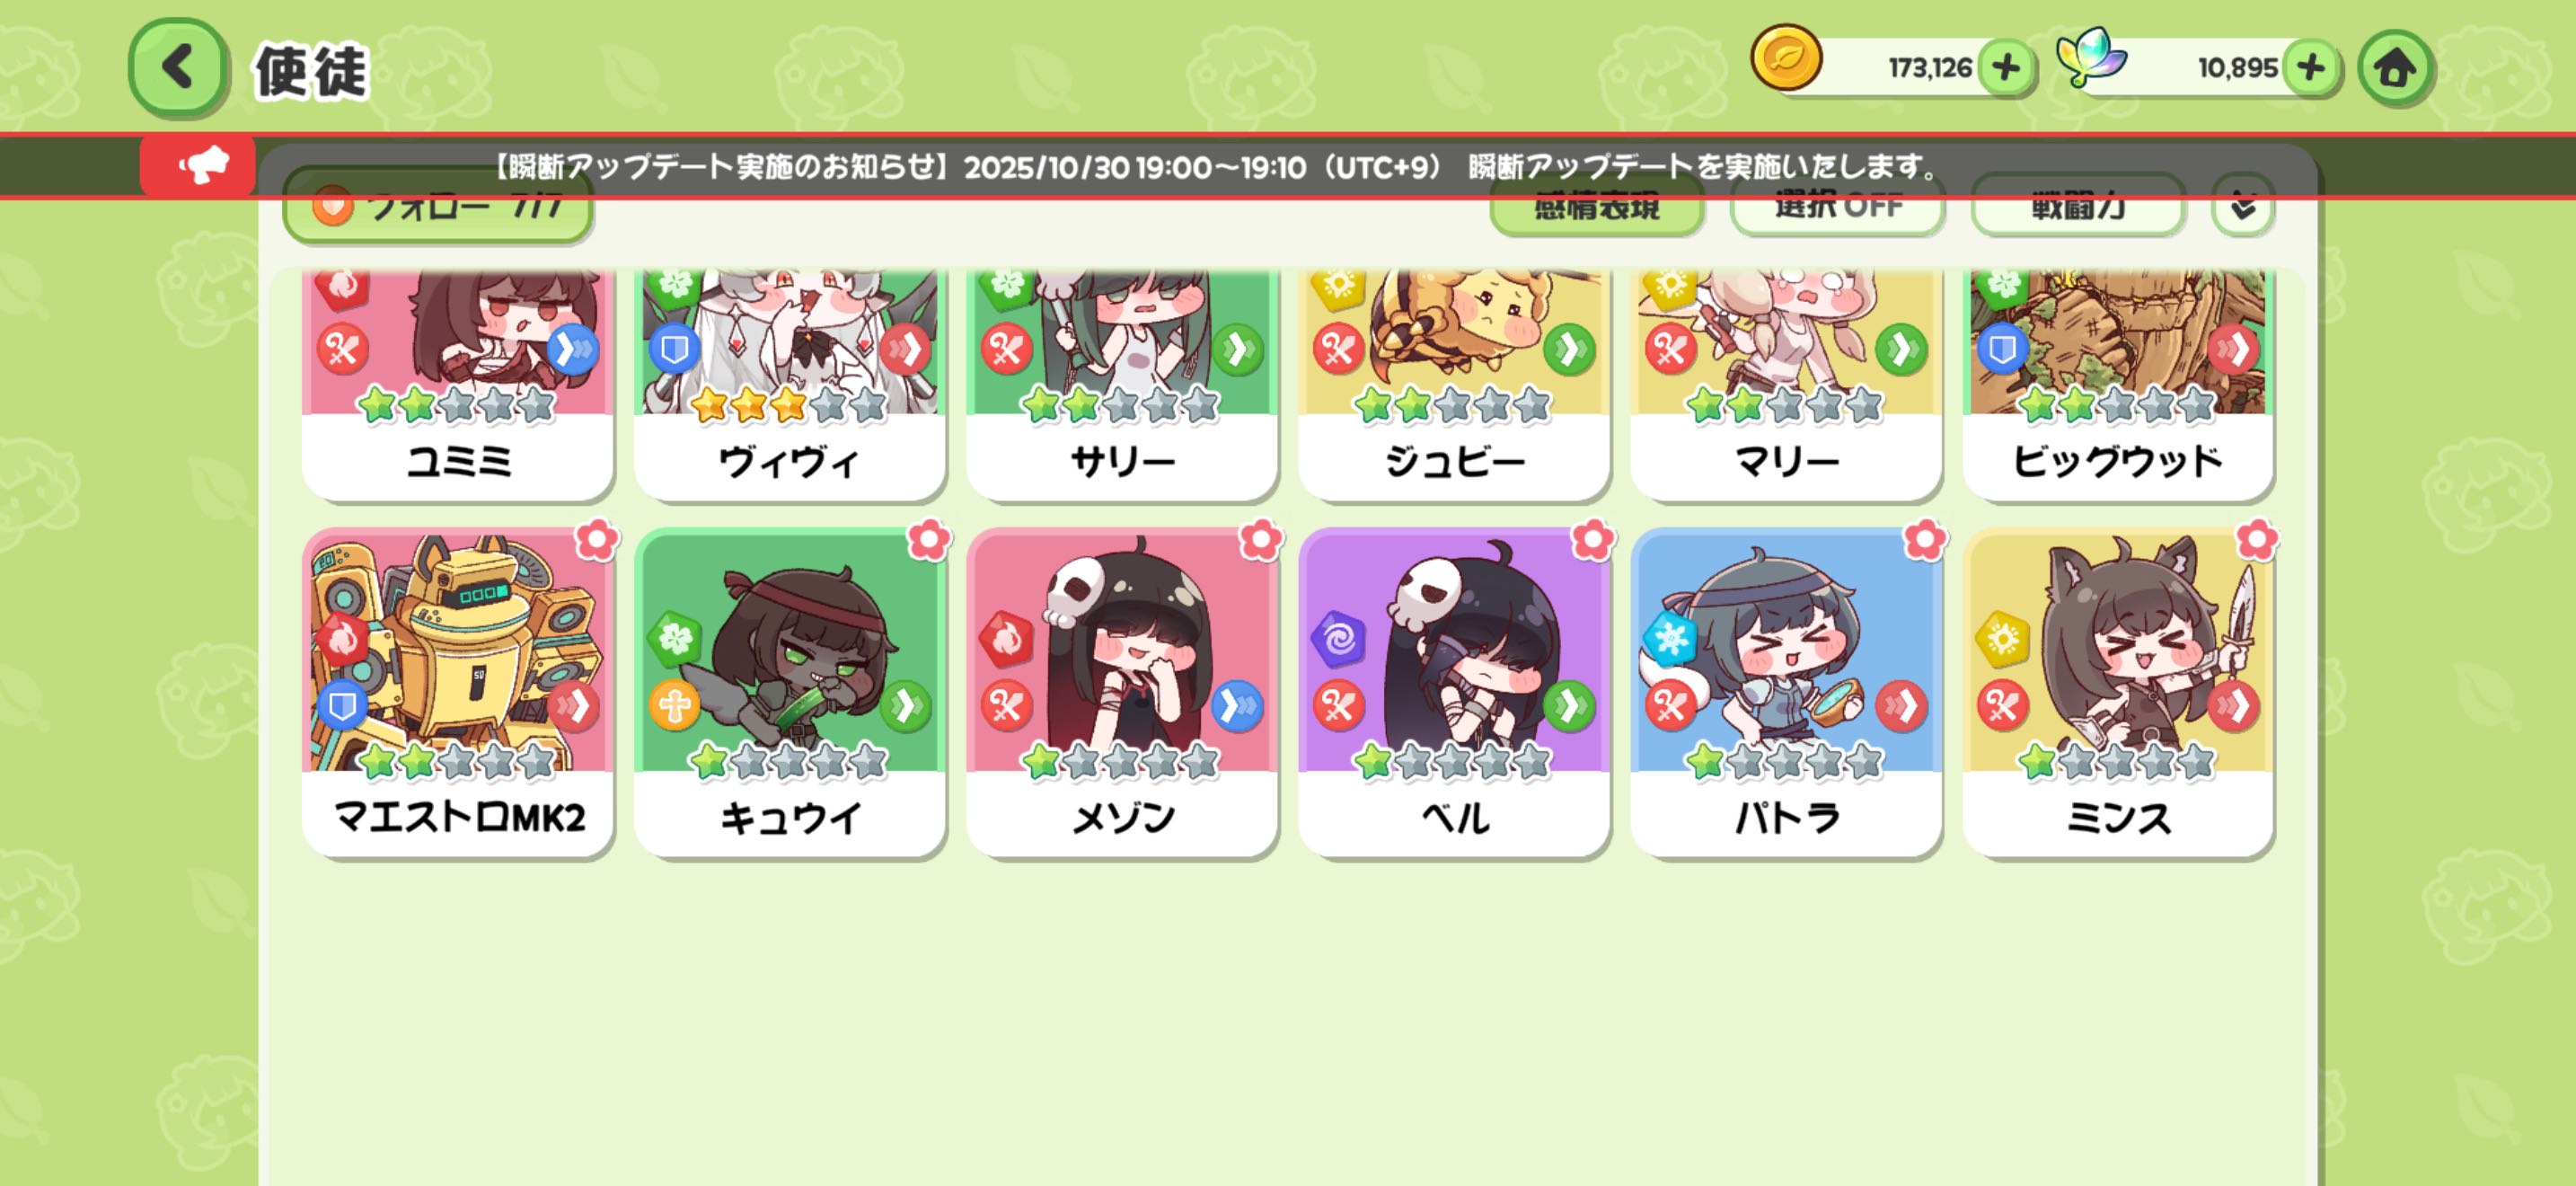Image resolution: width=2576 pixels, height=1186 pixels.
Task: Add butterfly gems with plus button
Action: pos(2311,68)
